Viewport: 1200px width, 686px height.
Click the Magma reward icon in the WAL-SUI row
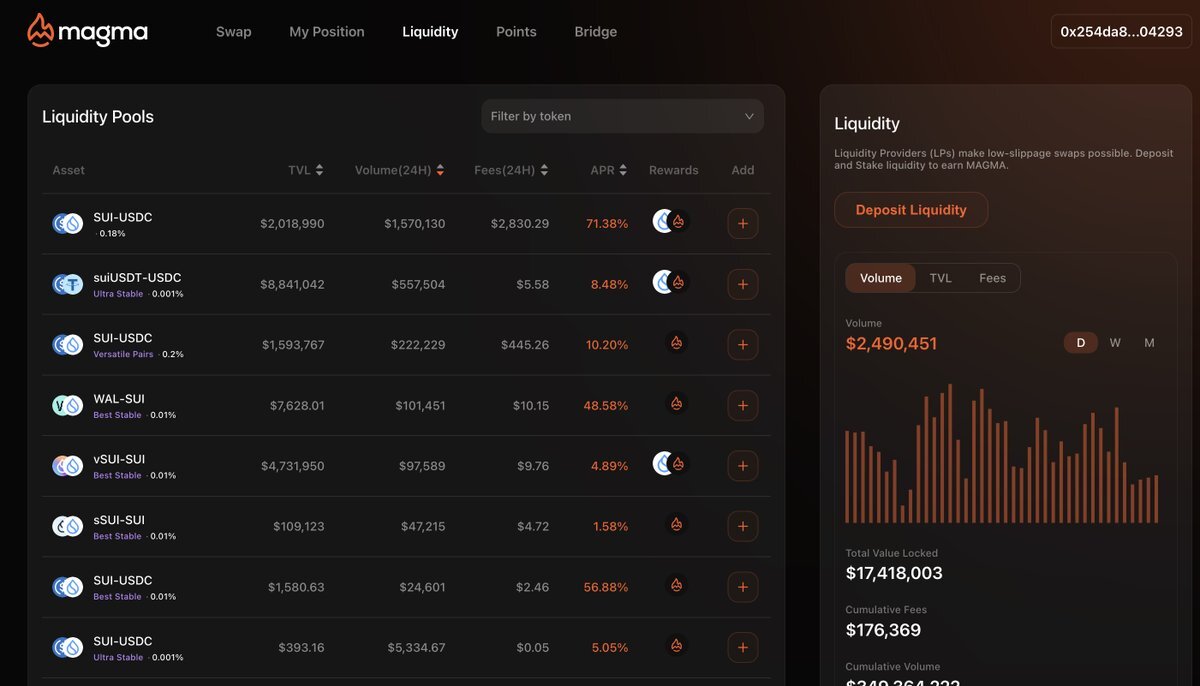click(677, 404)
